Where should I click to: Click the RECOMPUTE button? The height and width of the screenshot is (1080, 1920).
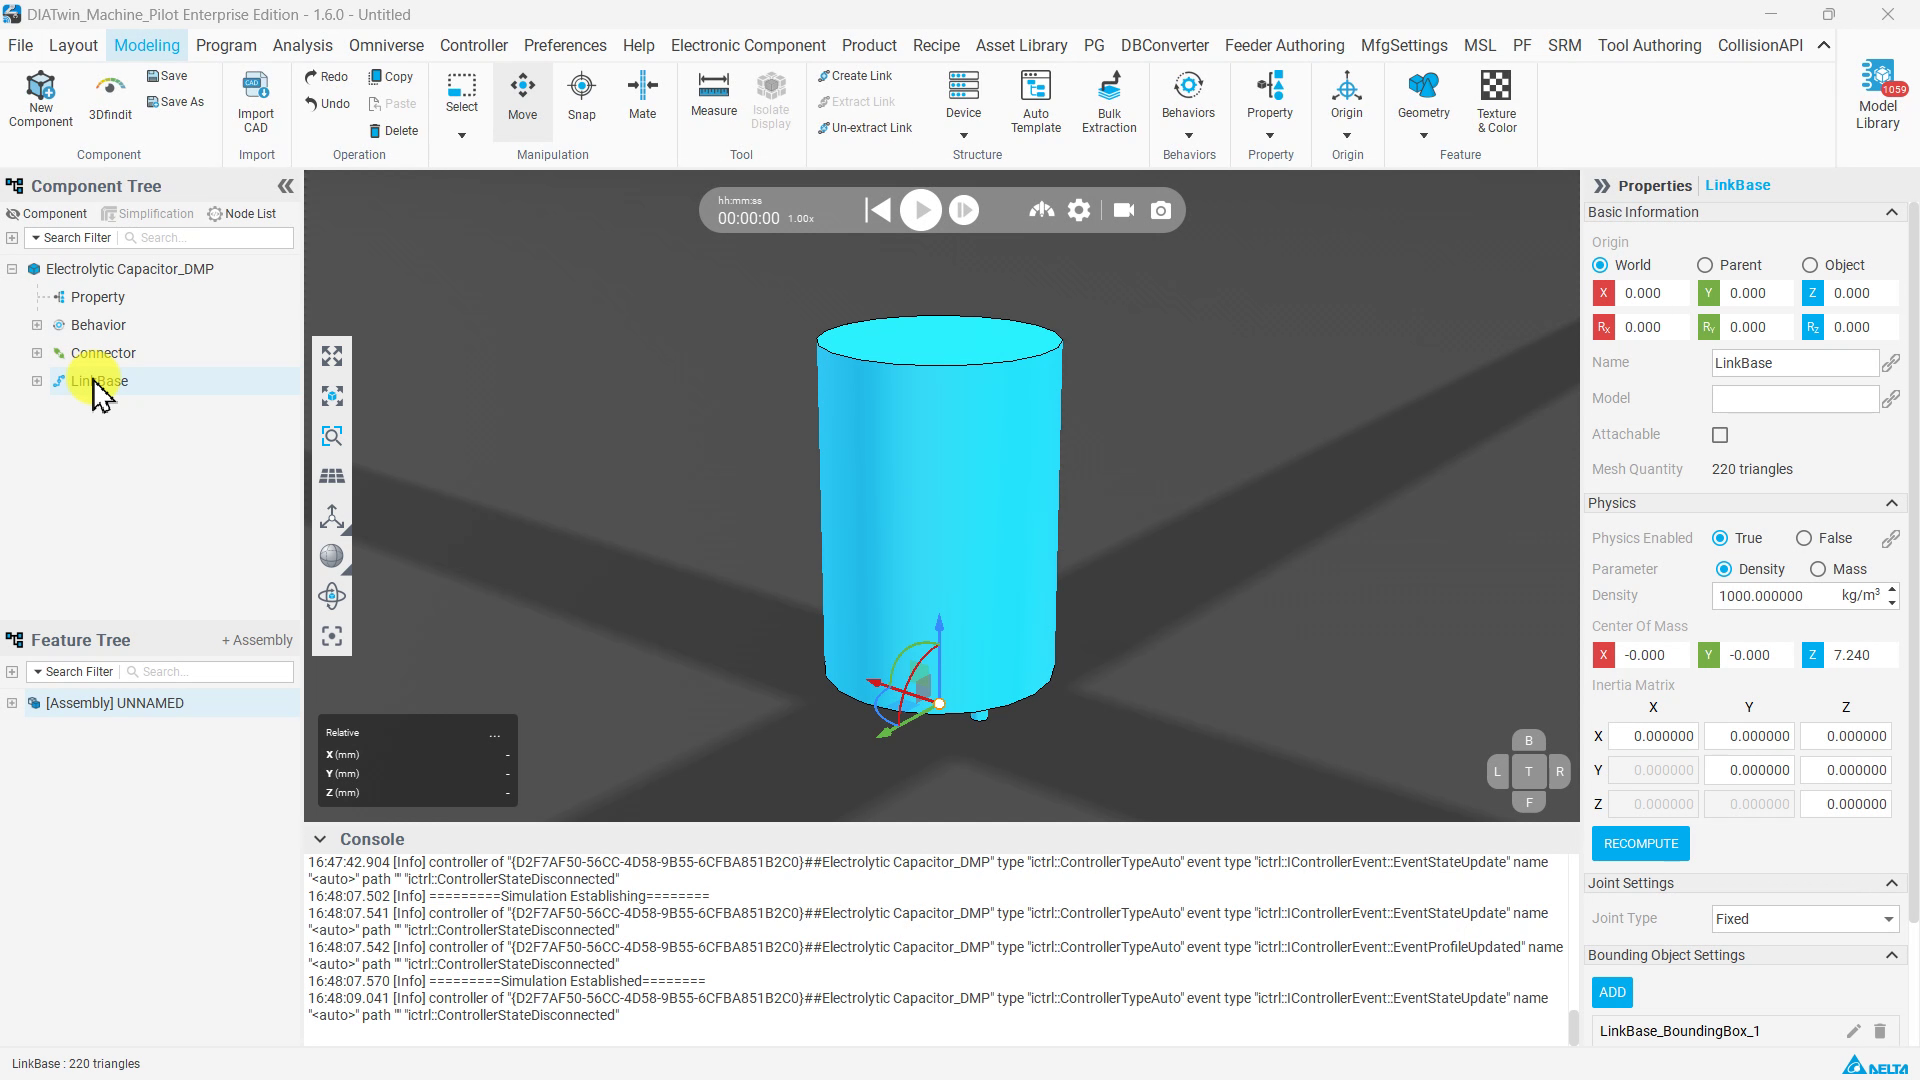(1641, 844)
